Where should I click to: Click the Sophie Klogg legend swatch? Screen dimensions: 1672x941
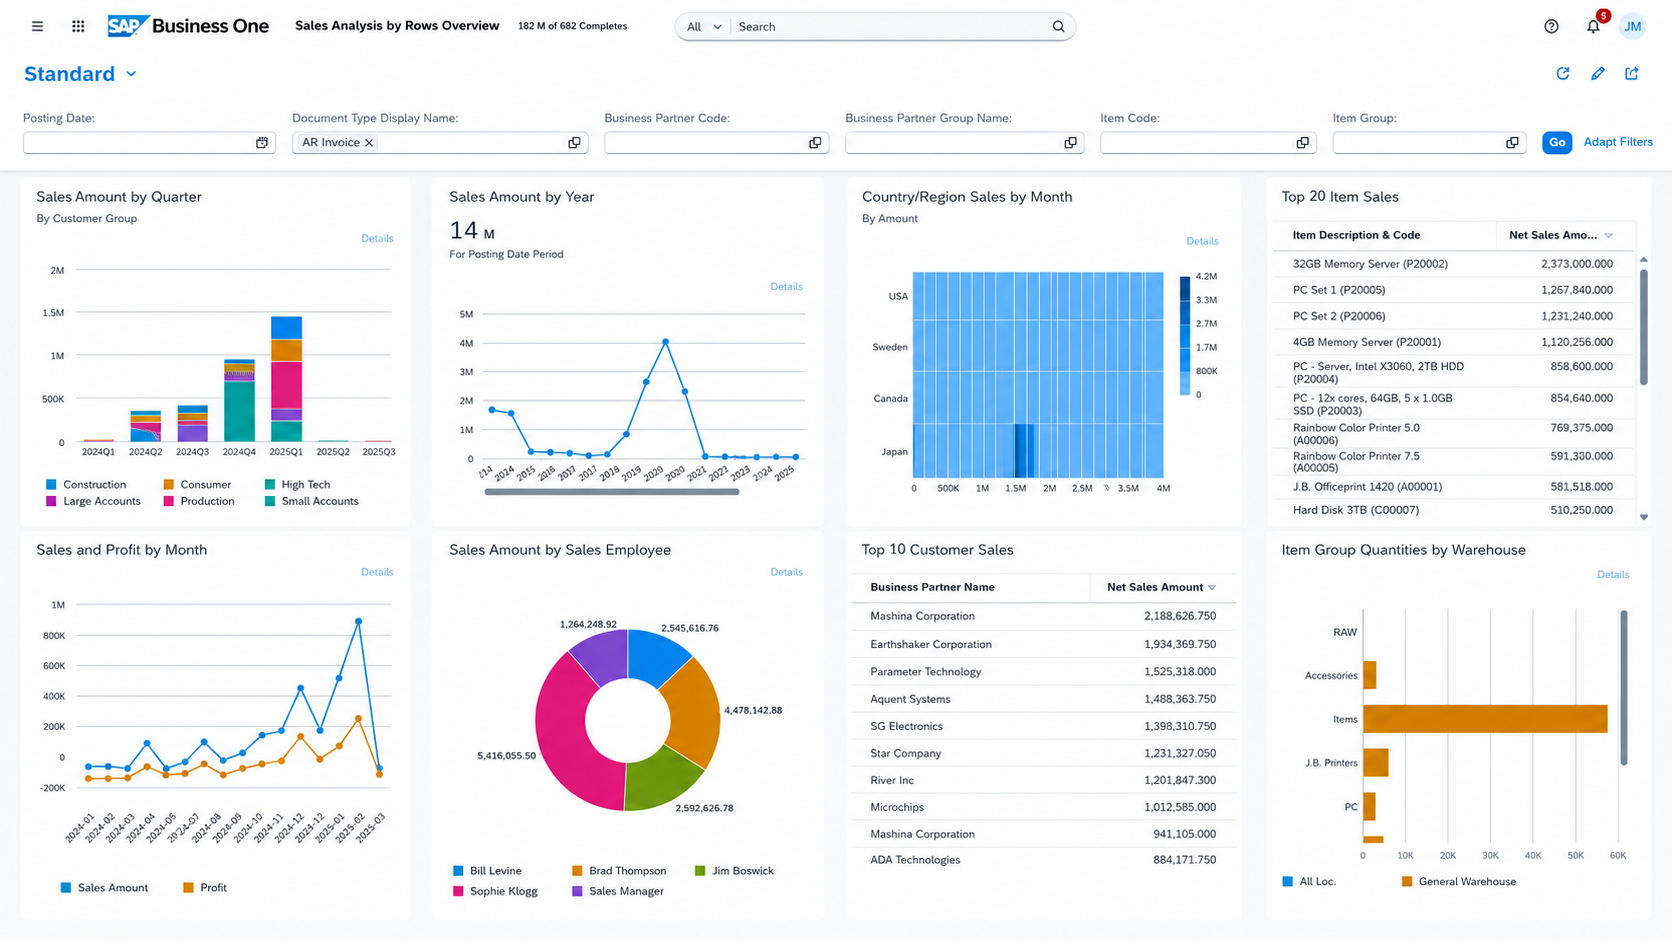(x=458, y=891)
